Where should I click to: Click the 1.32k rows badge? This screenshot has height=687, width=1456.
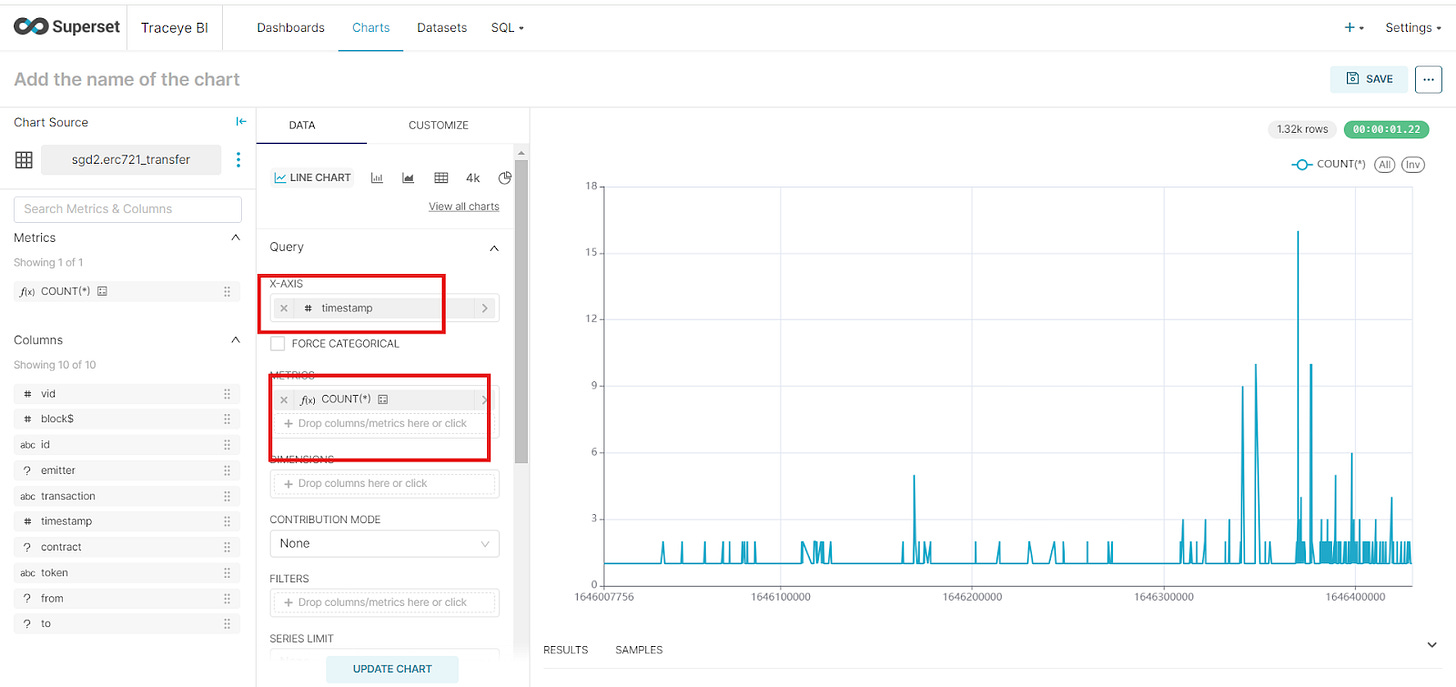1303,129
